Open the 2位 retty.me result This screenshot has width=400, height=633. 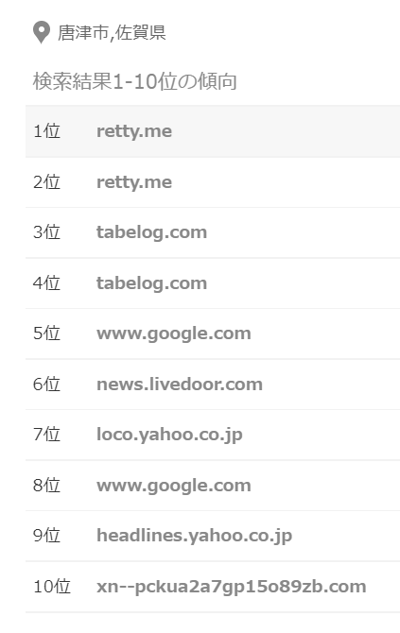point(213,182)
